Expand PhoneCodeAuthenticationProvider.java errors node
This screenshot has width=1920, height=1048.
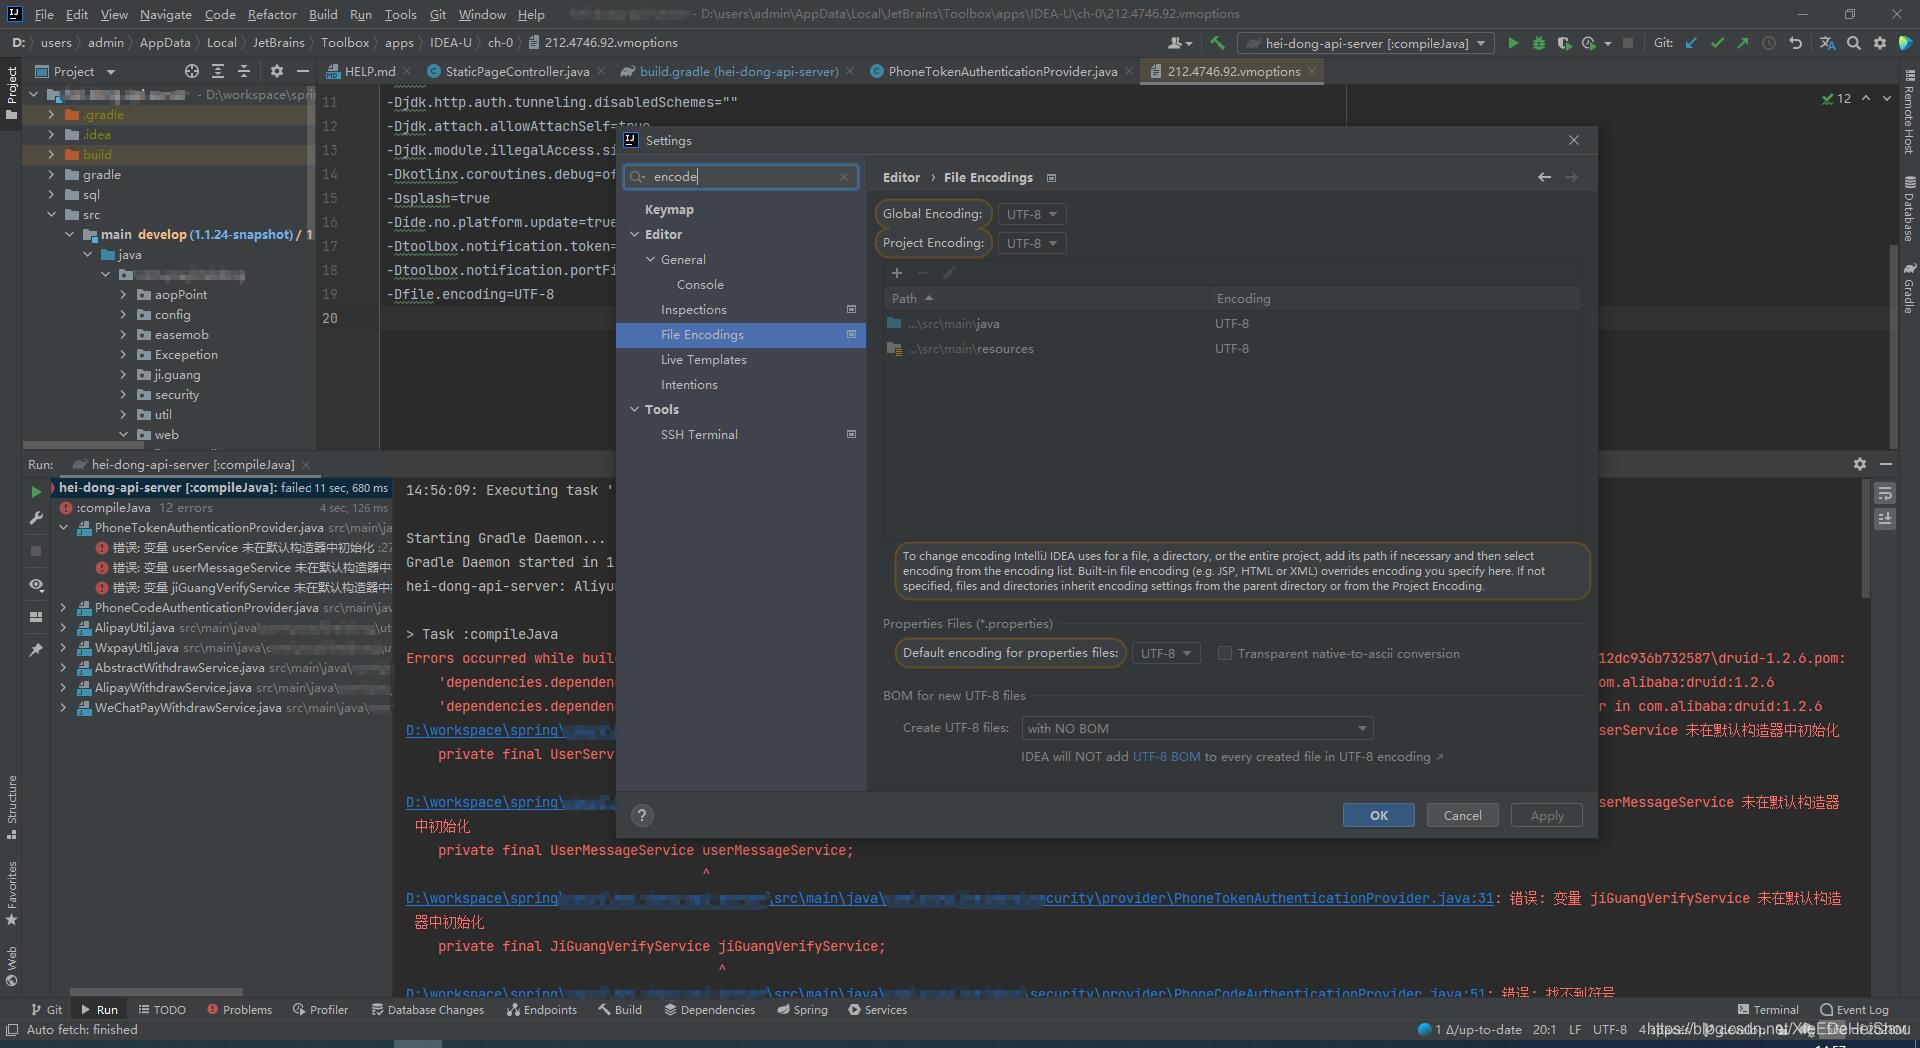(x=64, y=607)
